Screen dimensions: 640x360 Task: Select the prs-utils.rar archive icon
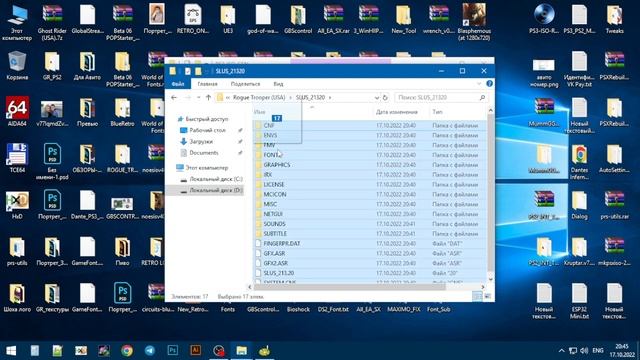point(614,205)
